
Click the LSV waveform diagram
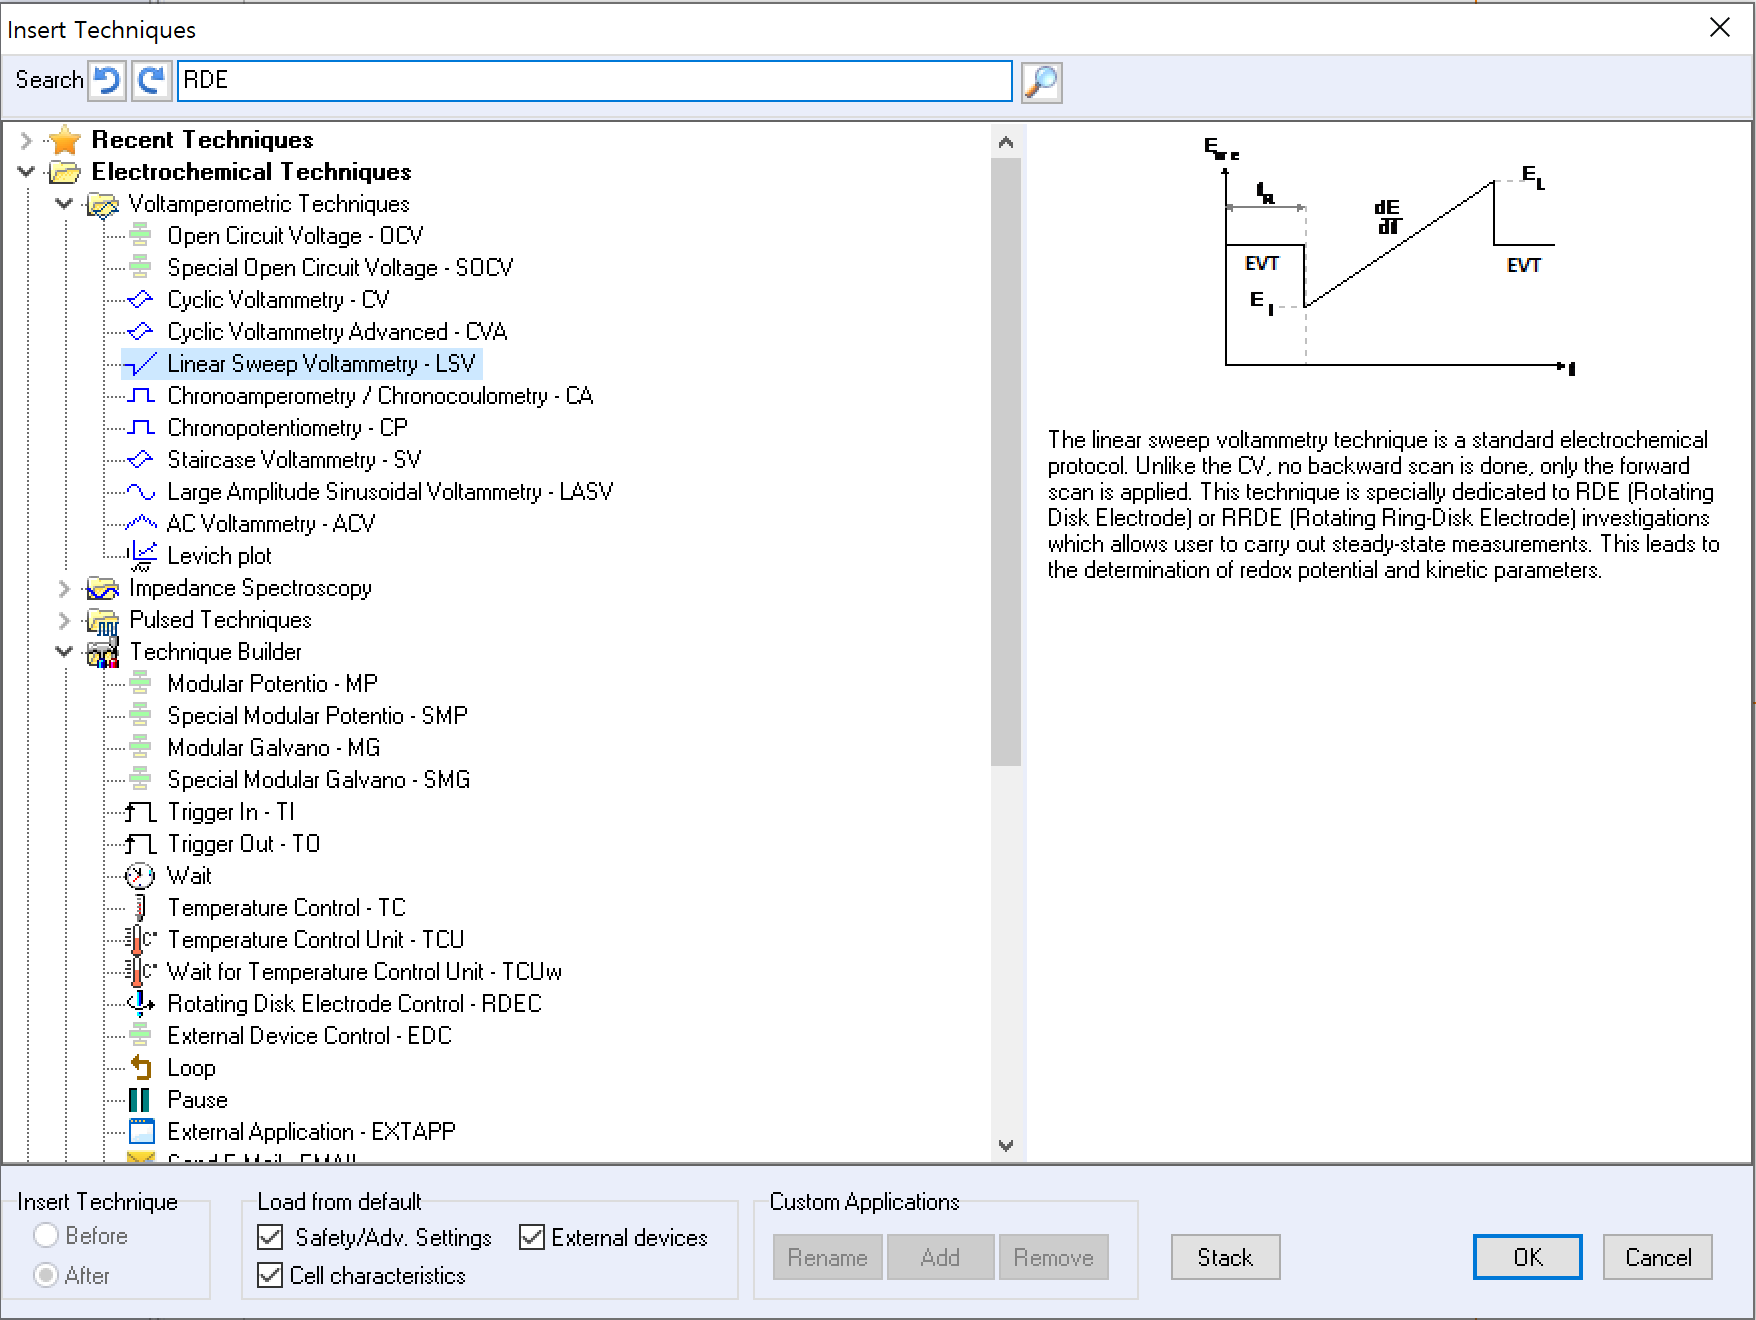point(1390,258)
